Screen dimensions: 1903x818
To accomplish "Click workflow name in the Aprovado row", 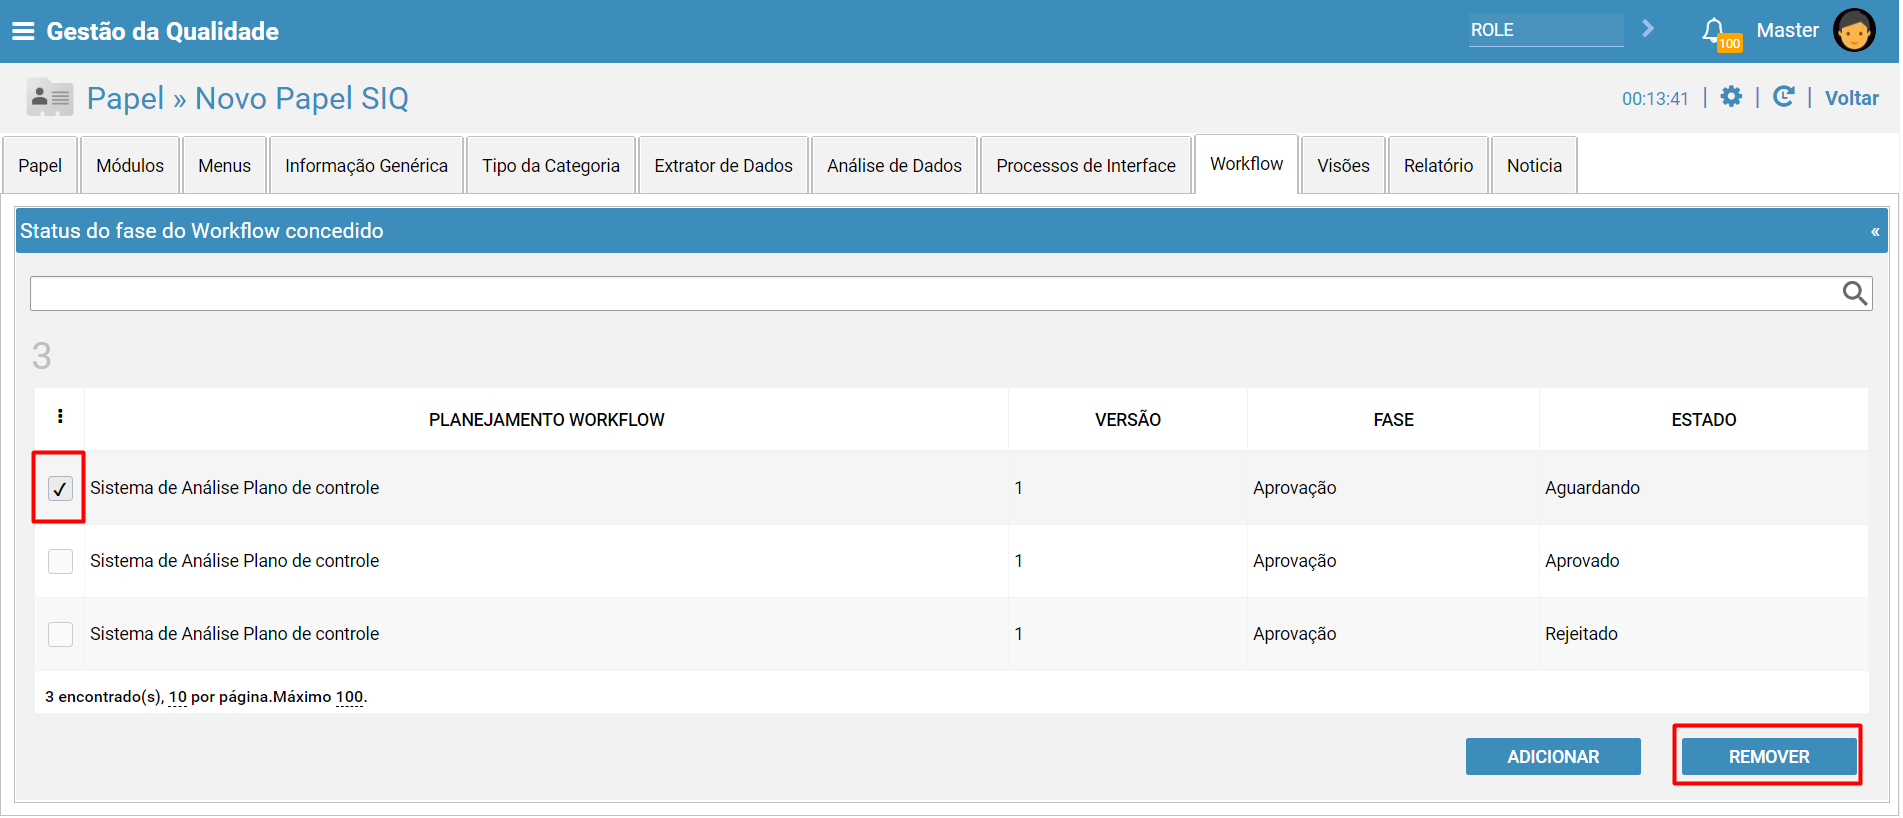I will point(235,561).
